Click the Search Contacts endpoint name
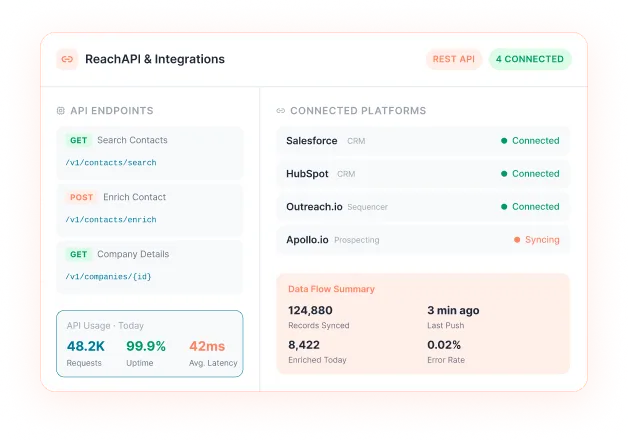The height and width of the screenshot is (440, 628). tap(132, 140)
